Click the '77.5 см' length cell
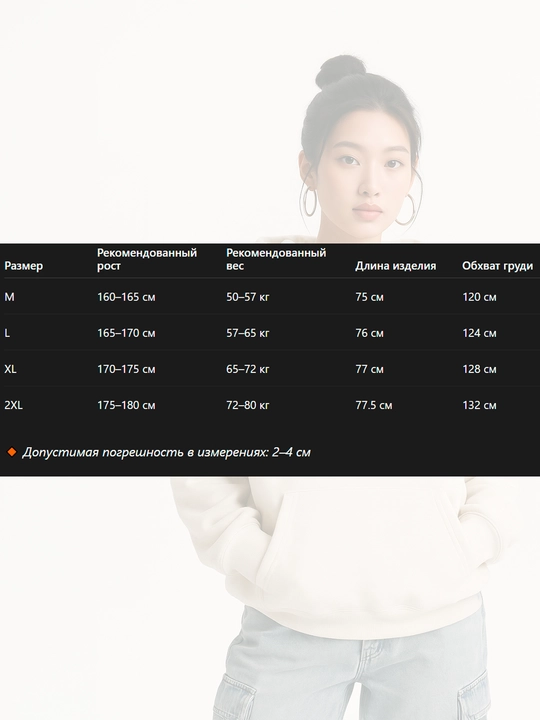 pos(374,405)
